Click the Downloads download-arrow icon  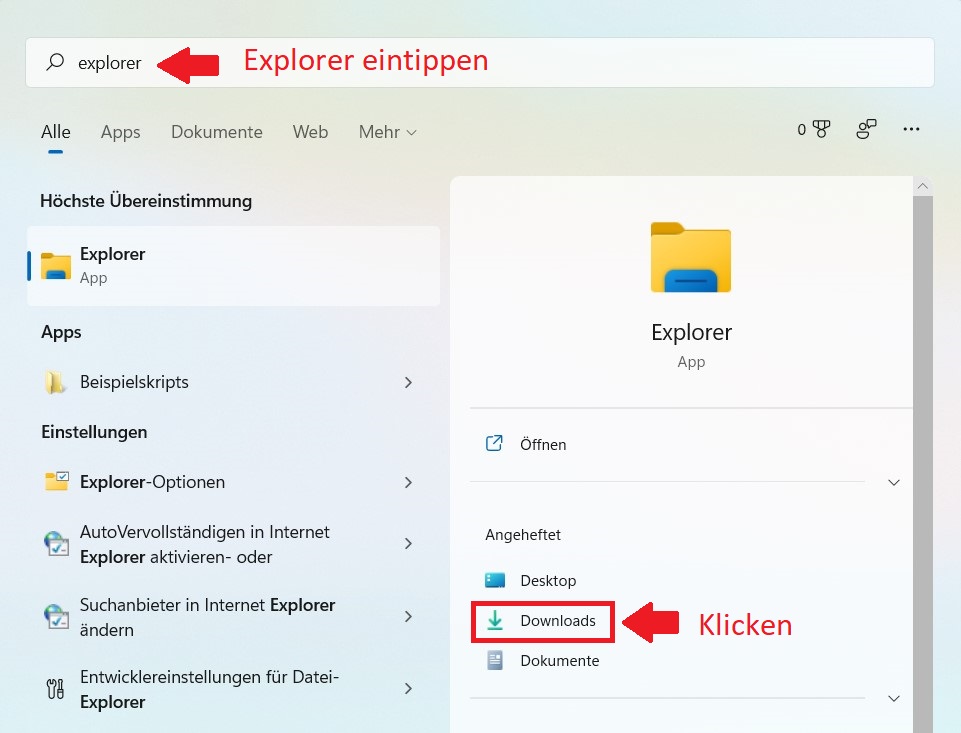coord(495,621)
